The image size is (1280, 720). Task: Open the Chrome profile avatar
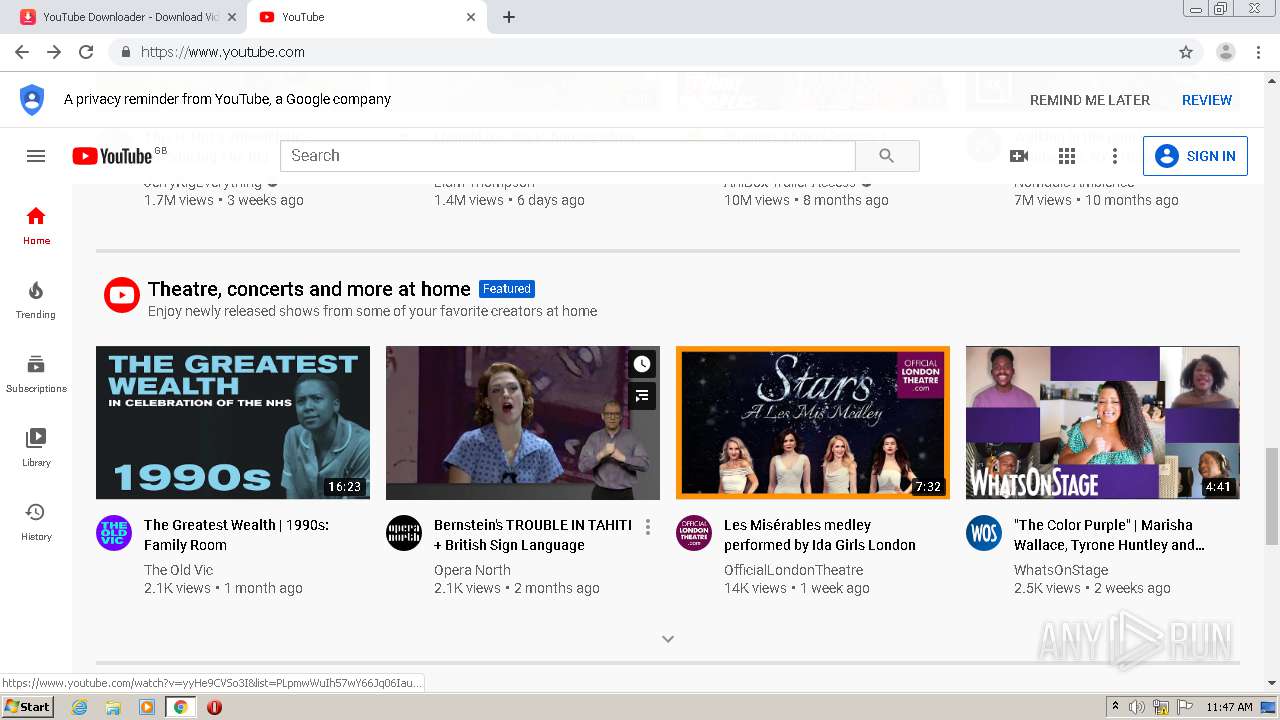[x=1226, y=52]
